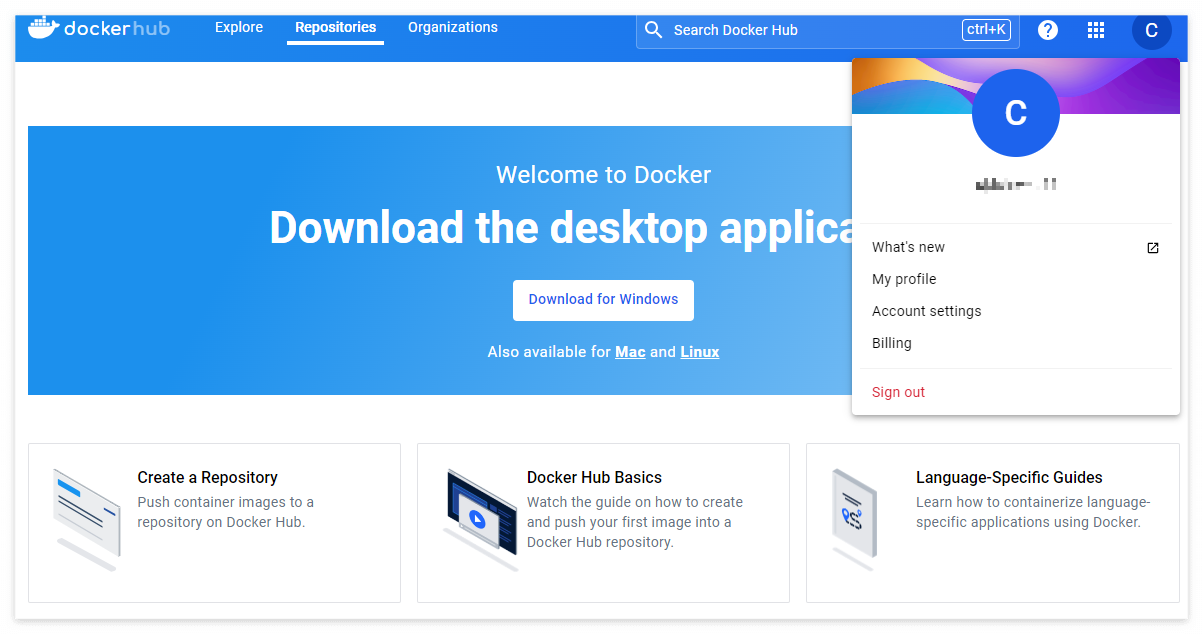Focus the Search Docker Hub field
Image resolution: width=1203 pixels, height=634 pixels.
pos(827,30)
